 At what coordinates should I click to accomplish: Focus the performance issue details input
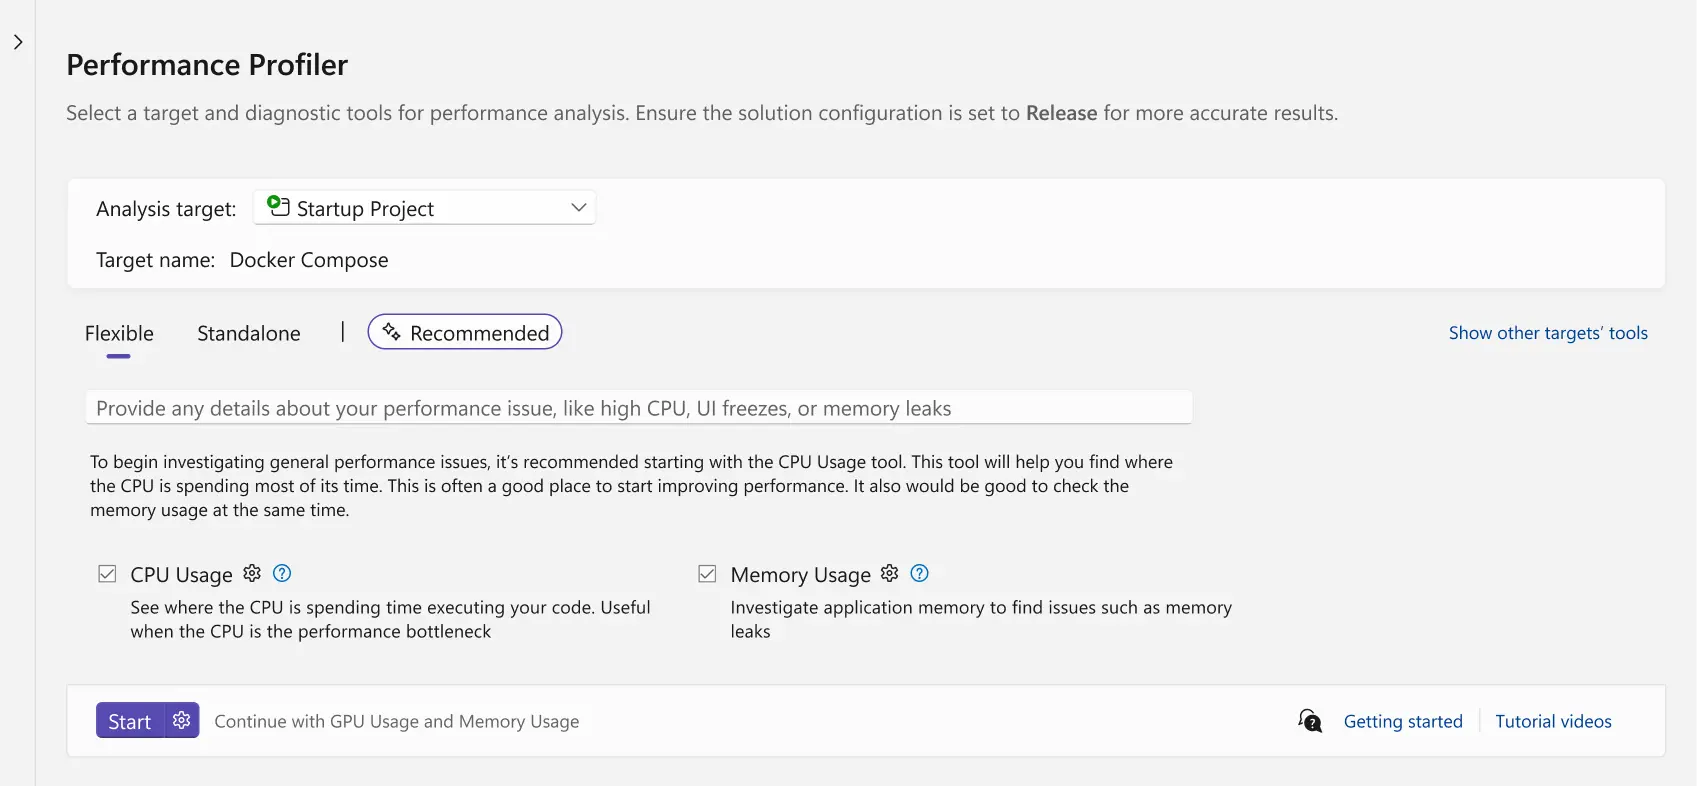(639, 408)
